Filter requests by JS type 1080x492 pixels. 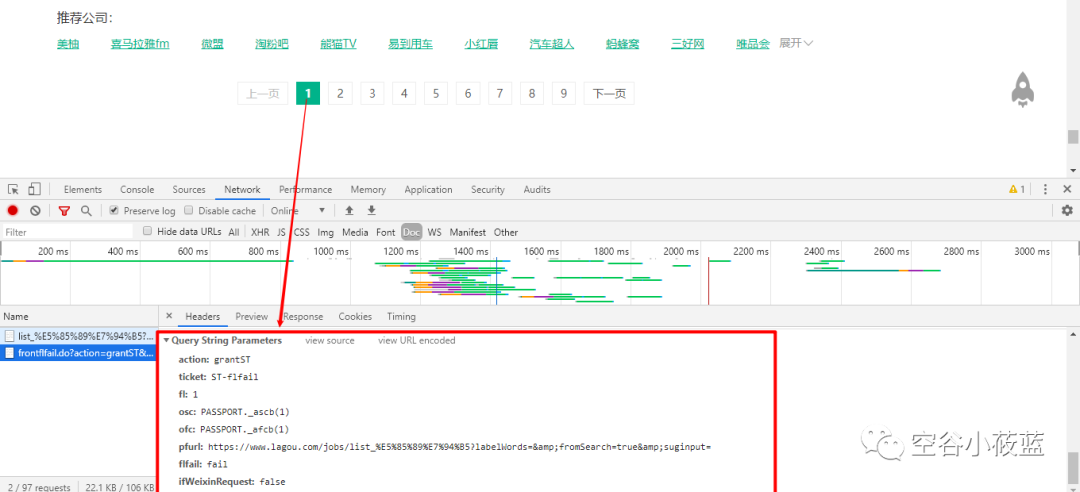coord(281,232)
